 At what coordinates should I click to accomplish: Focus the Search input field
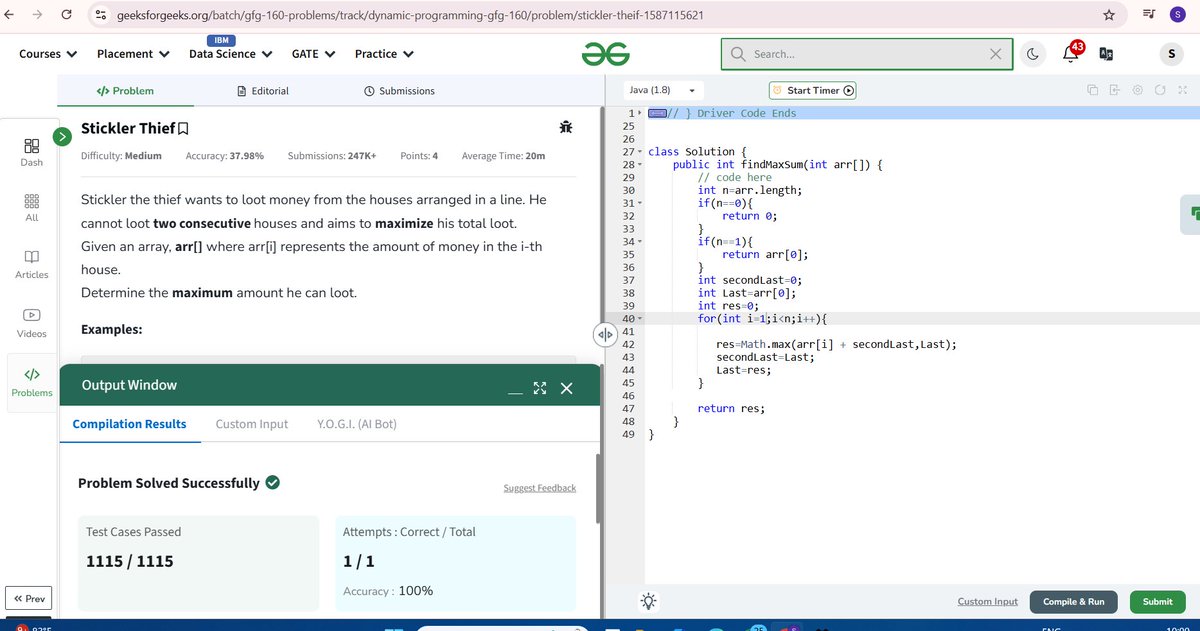[x=867, y=54]
